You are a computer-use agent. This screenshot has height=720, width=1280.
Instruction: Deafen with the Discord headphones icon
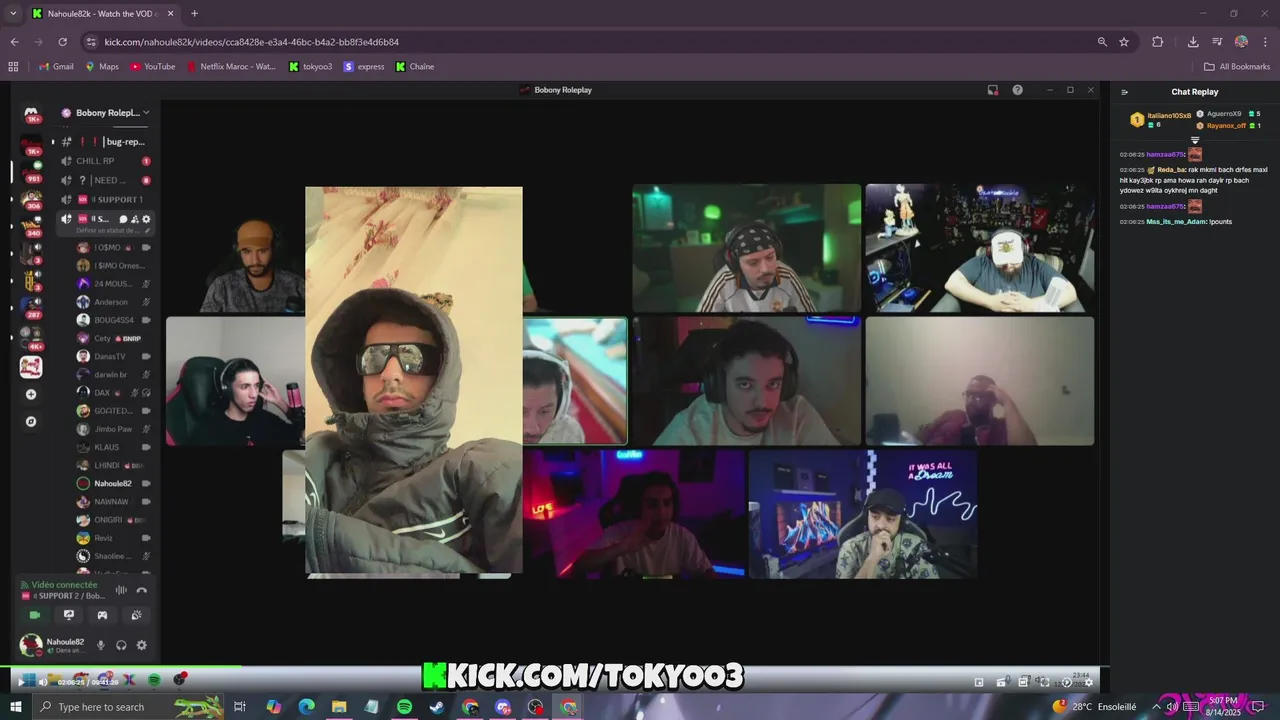121,645
